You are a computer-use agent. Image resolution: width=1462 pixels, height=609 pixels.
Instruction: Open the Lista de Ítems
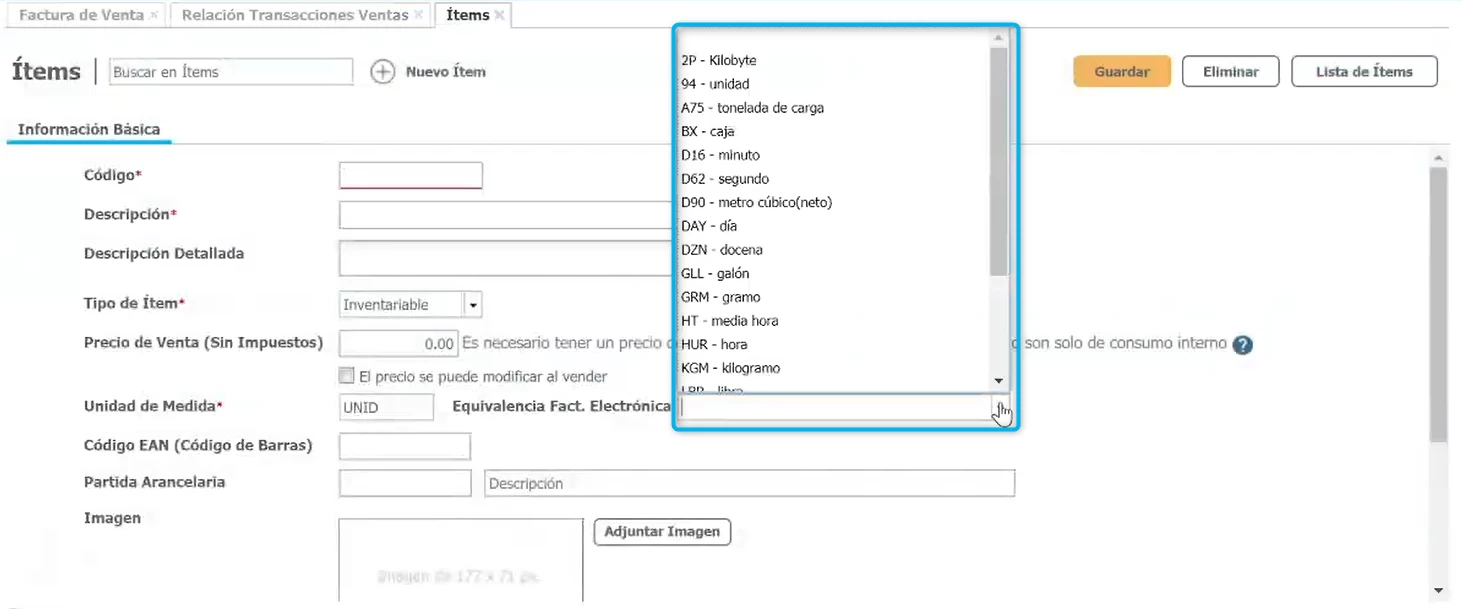[1364, 72]
